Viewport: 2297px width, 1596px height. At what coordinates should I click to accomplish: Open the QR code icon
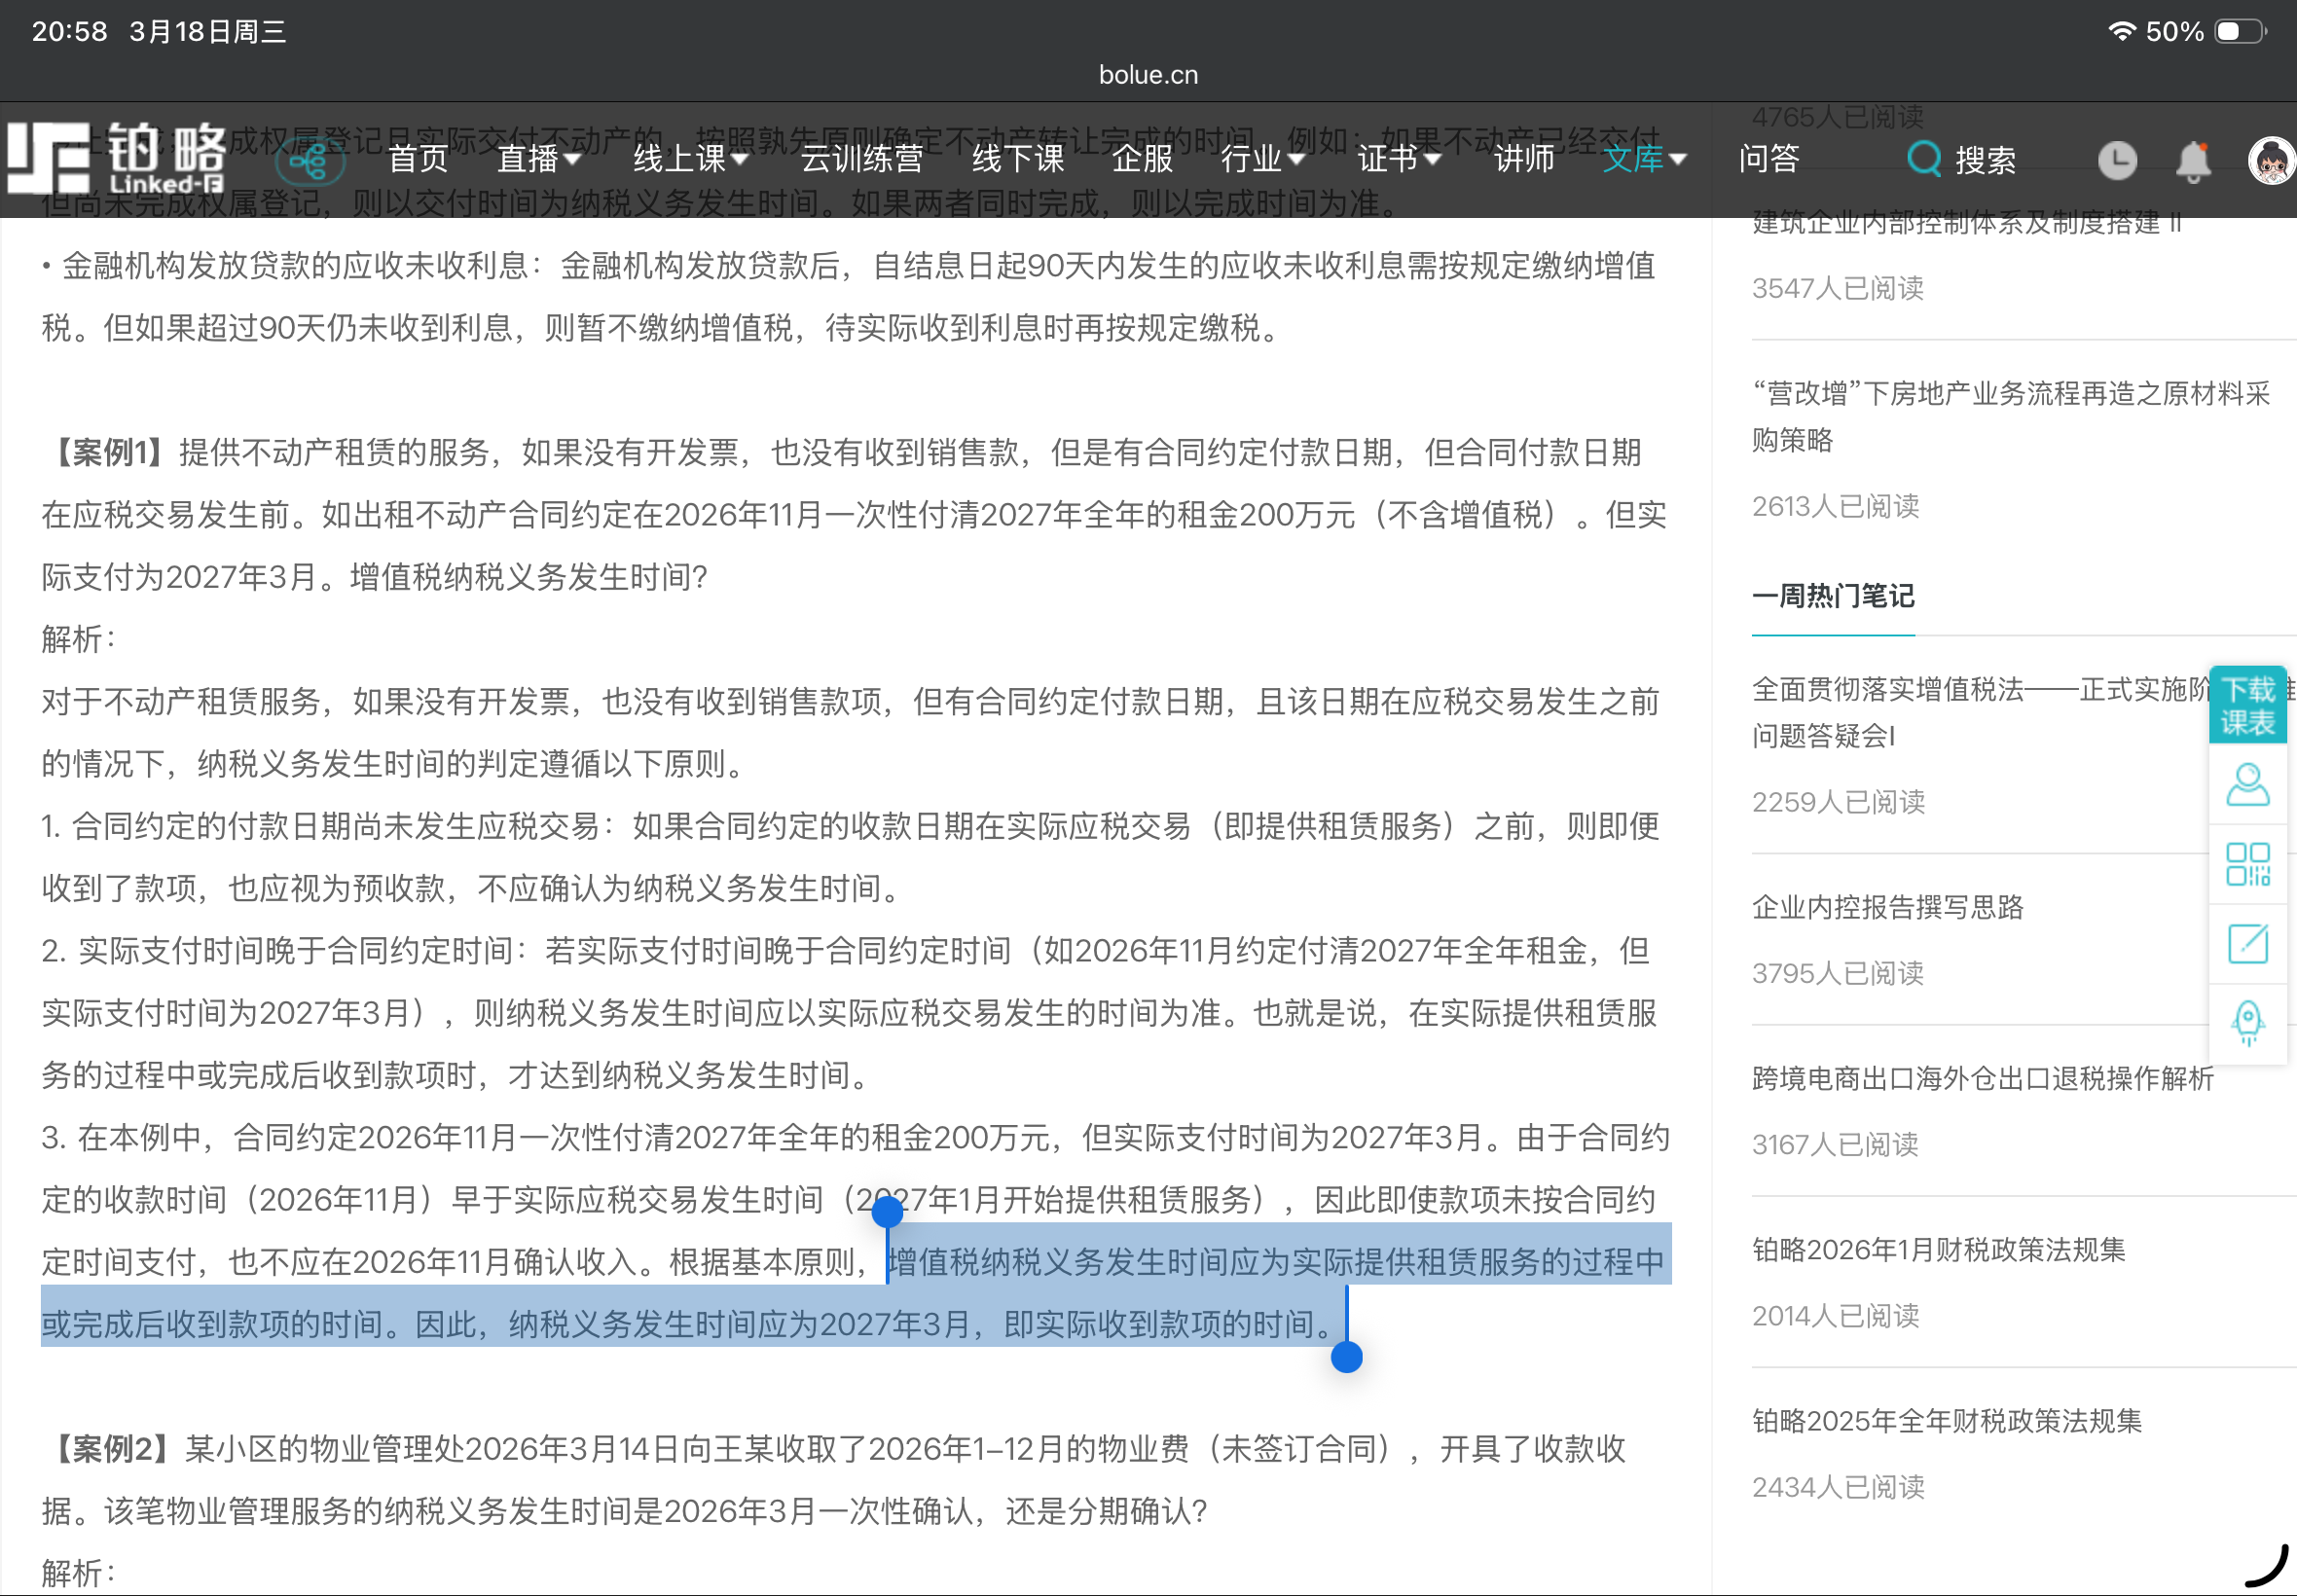pyautogui.click(x=2247, y=864)
